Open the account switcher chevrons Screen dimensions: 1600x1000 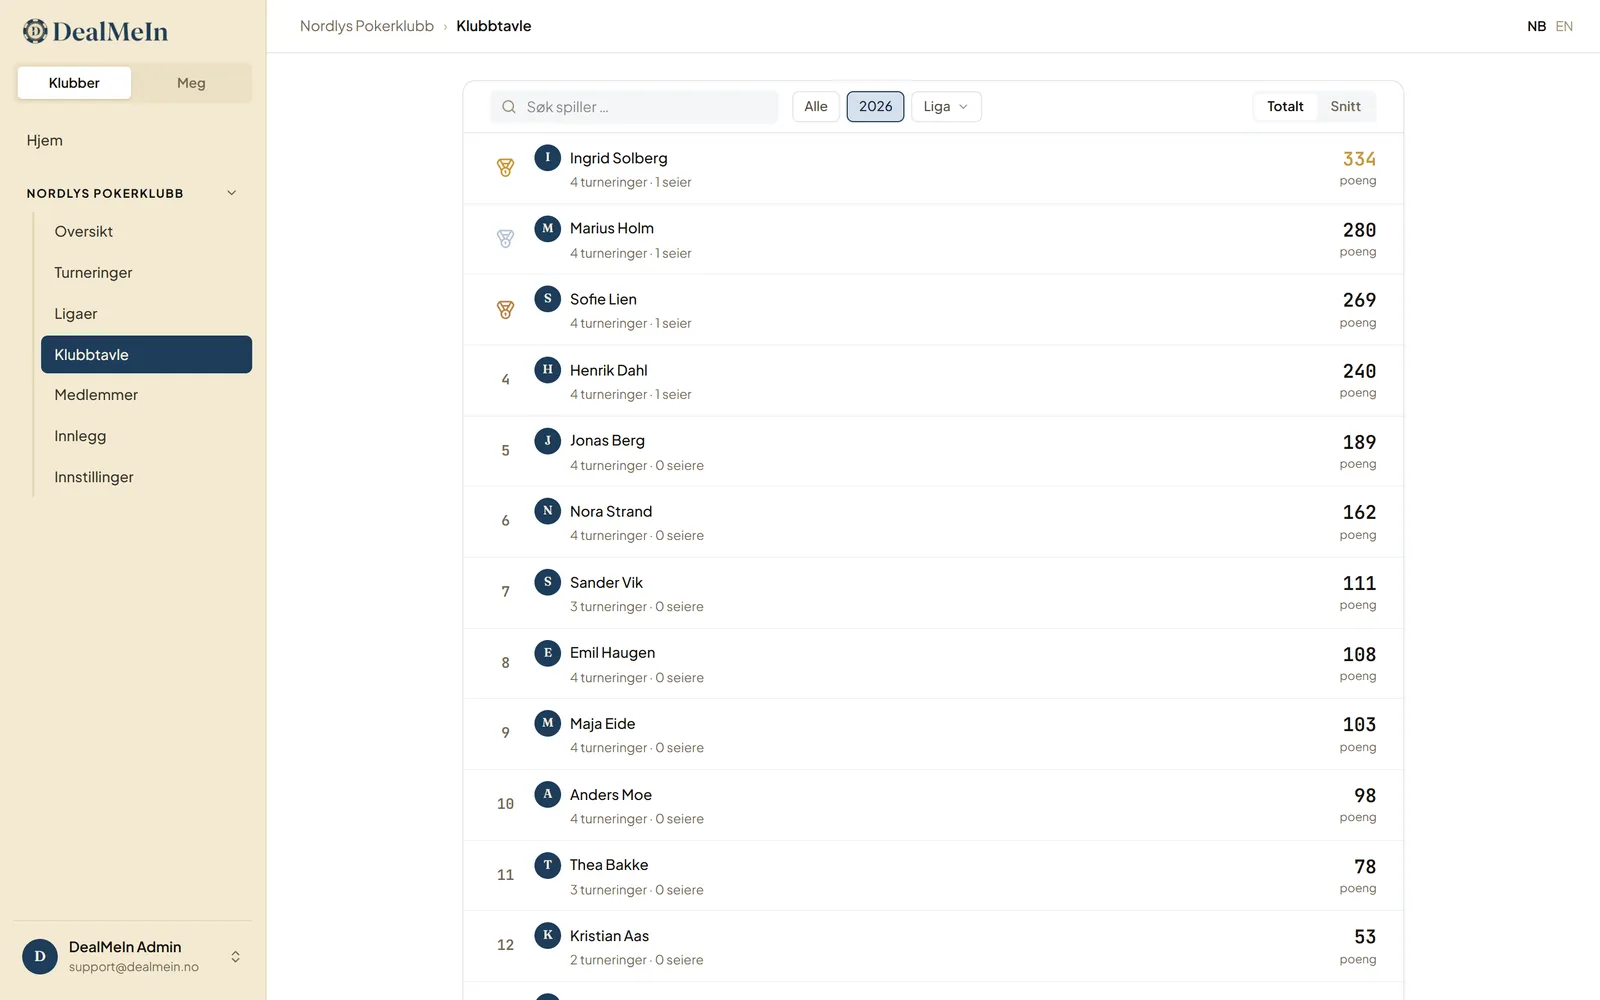[236, 956]
